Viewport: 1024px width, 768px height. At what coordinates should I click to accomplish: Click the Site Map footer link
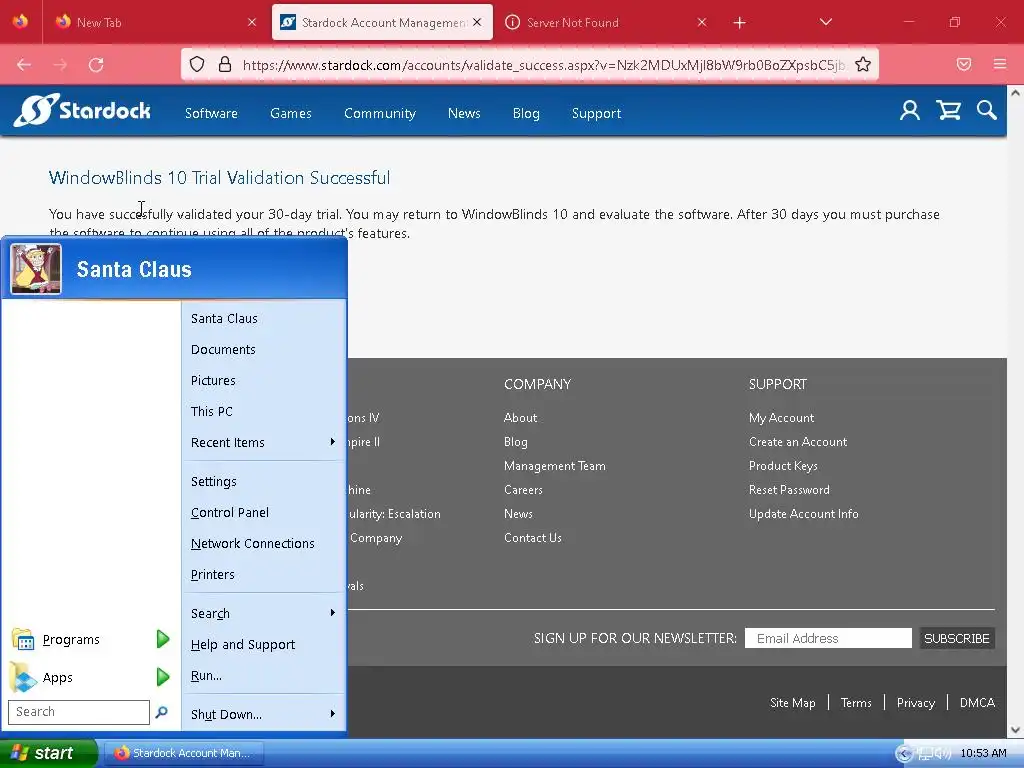(792, 703)
